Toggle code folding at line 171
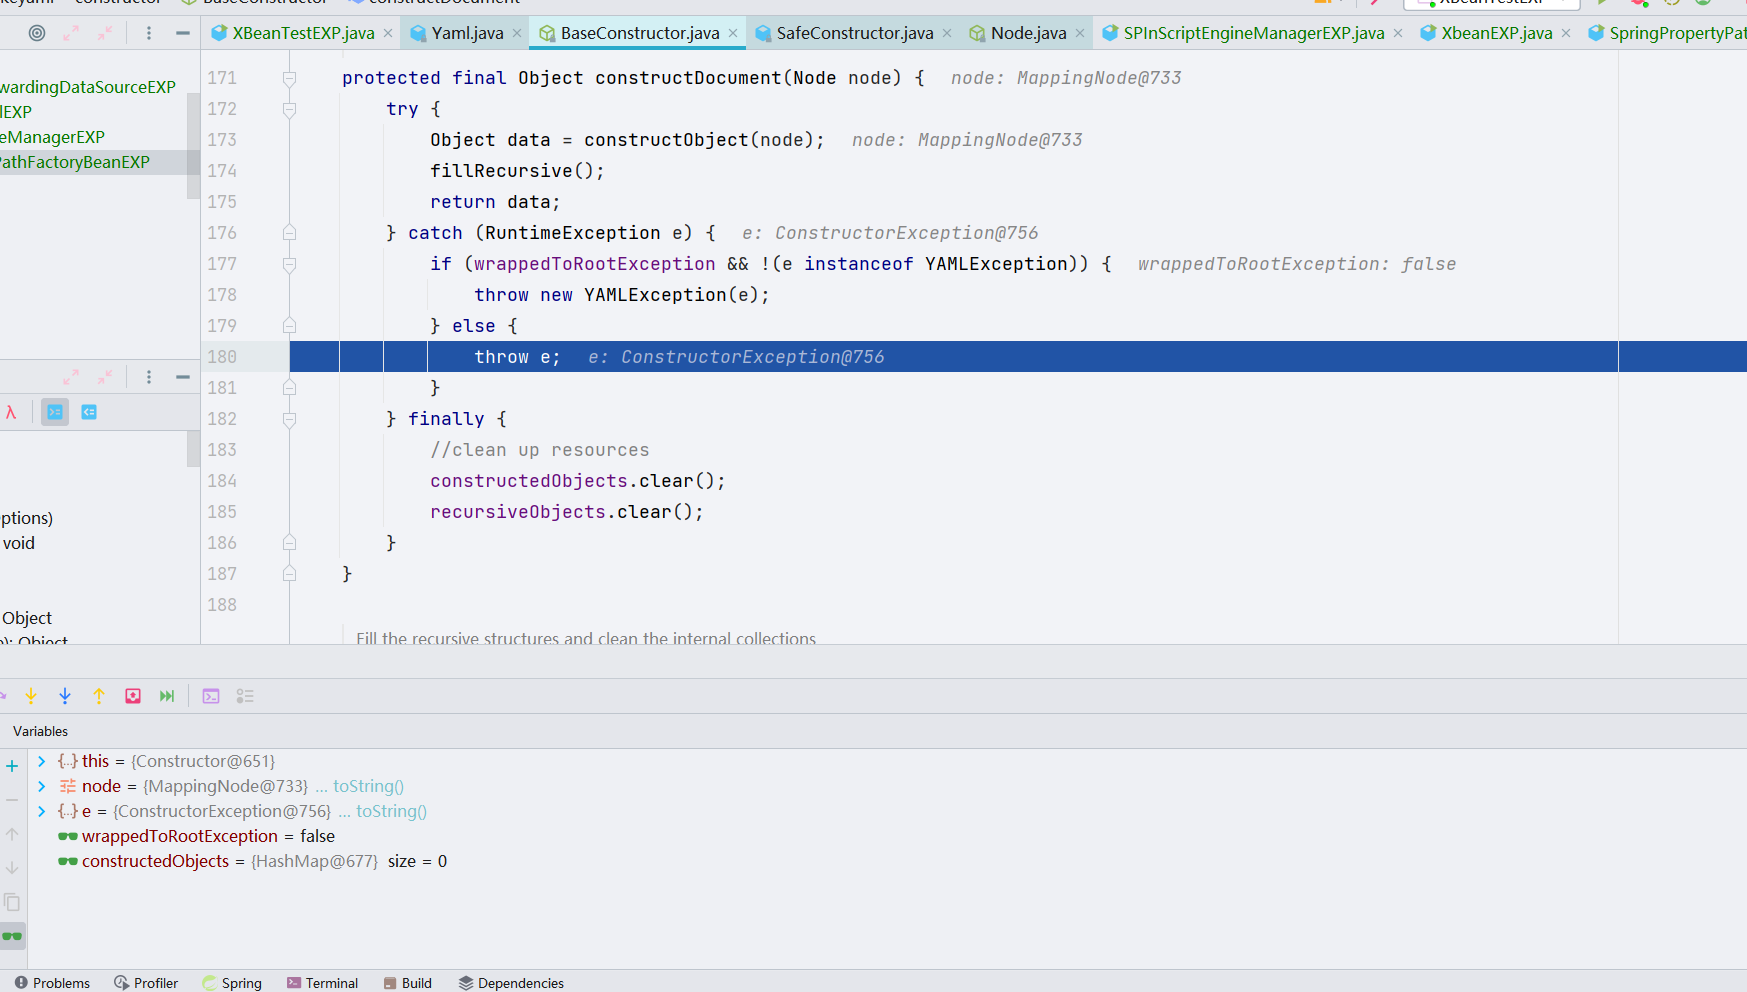 click(x=289, y=78)
